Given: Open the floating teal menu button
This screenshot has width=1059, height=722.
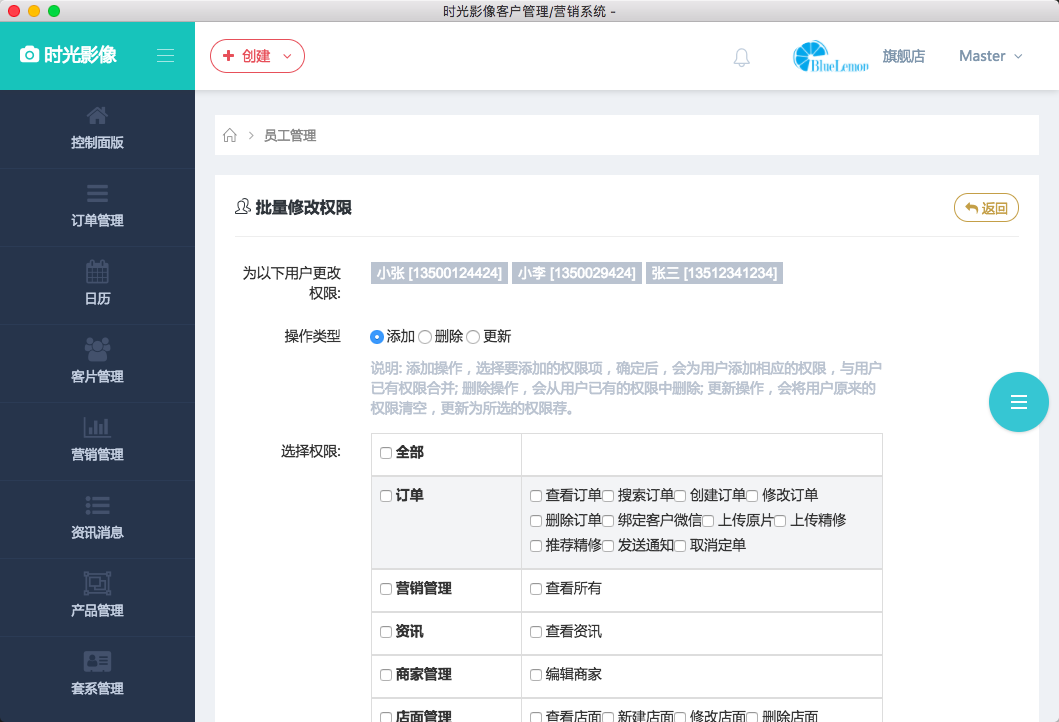Looking at the screenshot, I should [1018, 402].
